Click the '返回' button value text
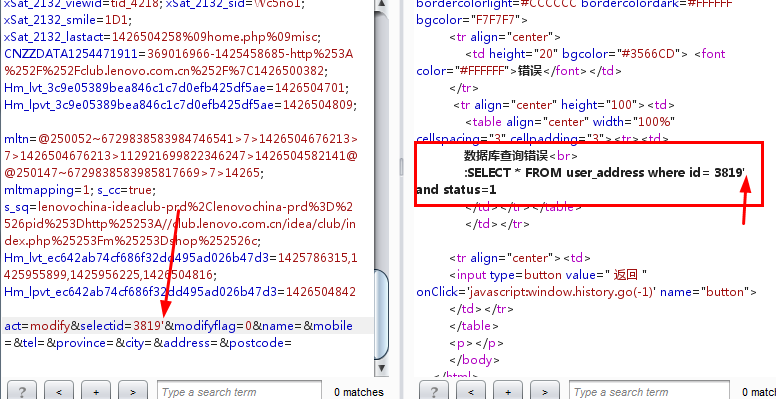The height and width of the screenshot is (399, 776). (x=625, y=275)
